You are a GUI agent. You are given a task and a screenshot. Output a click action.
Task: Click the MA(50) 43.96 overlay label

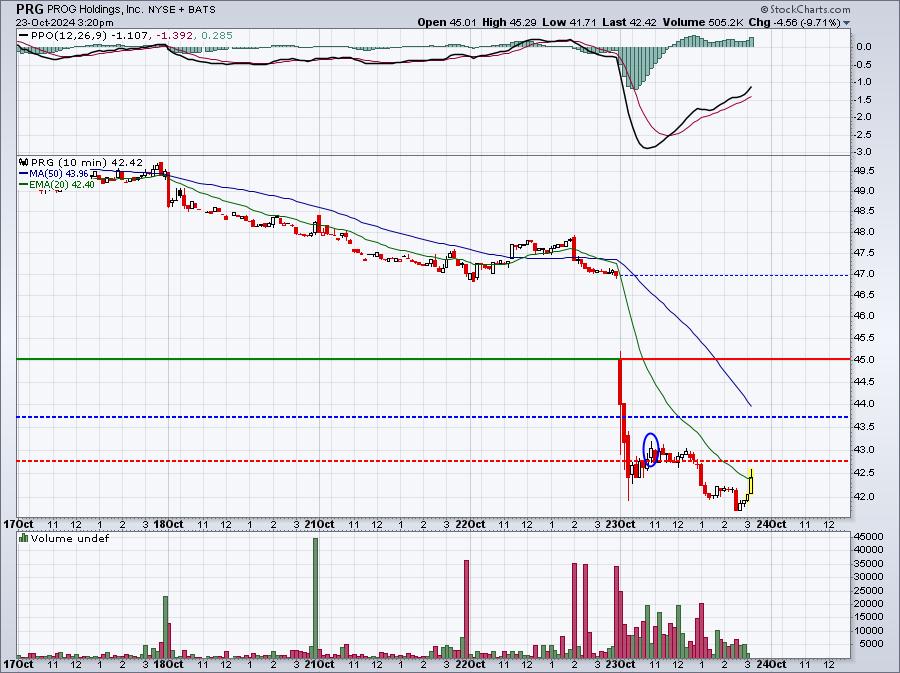(x=57, y=173)
